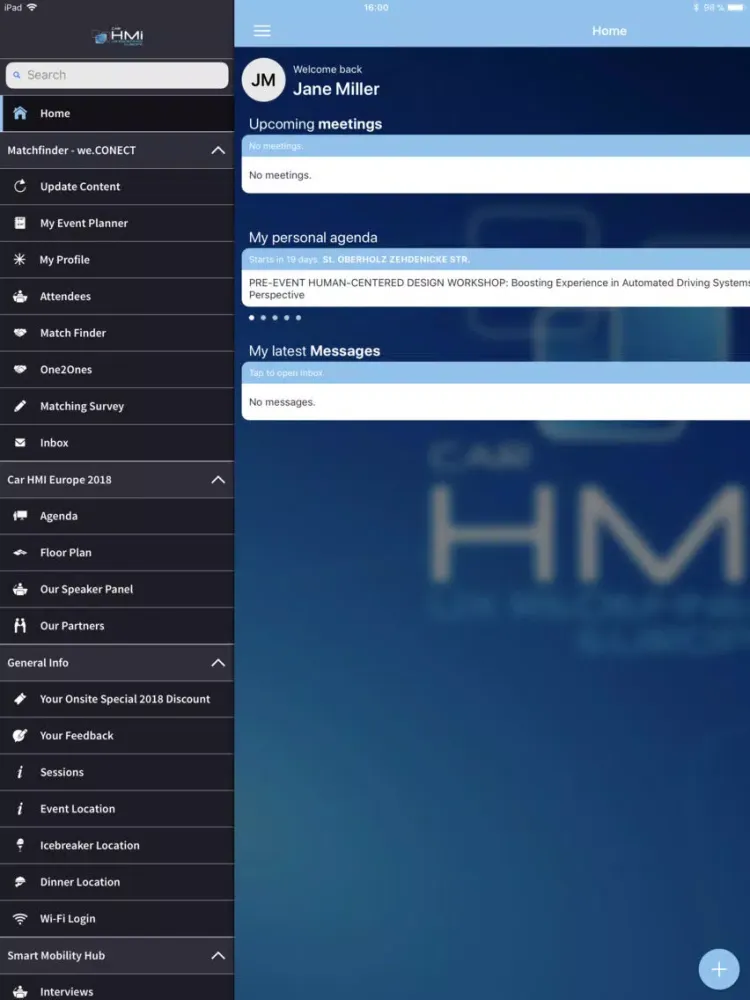Open Matching Survey list item

pos(117,406)
